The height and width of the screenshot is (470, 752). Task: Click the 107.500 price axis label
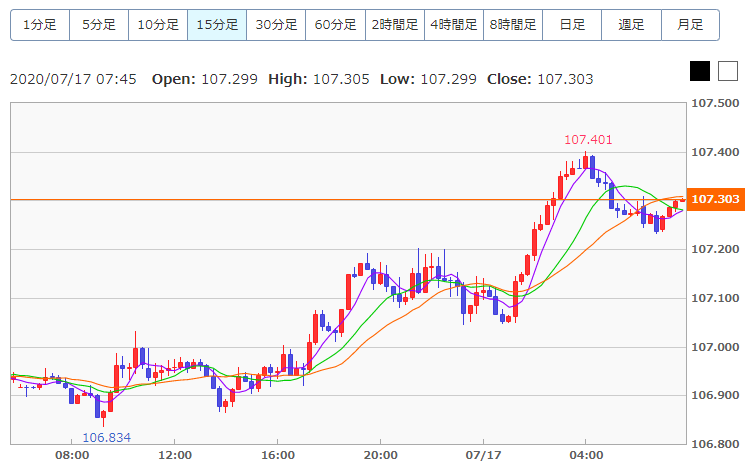715,104
